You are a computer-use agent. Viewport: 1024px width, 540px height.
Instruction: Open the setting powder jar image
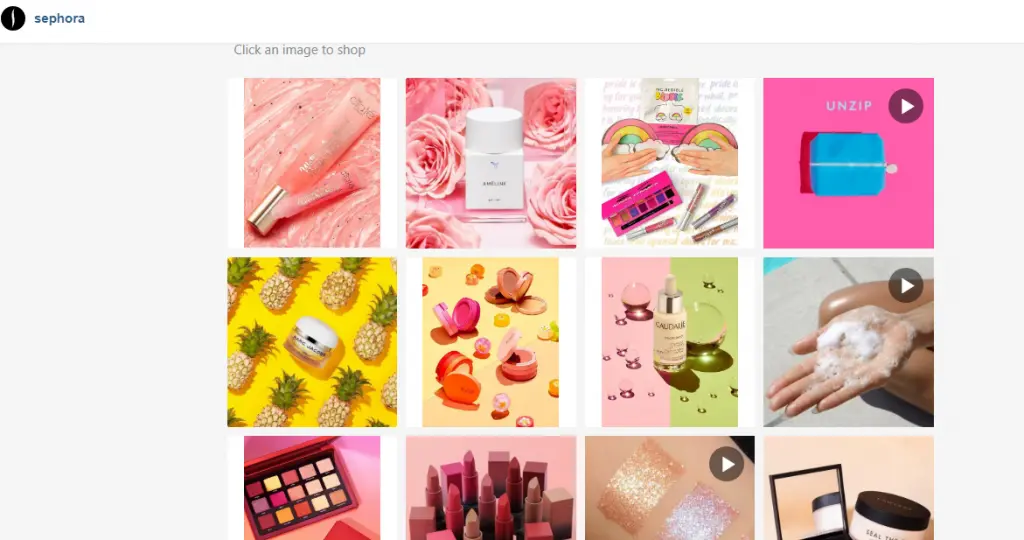tap(848, 488)
